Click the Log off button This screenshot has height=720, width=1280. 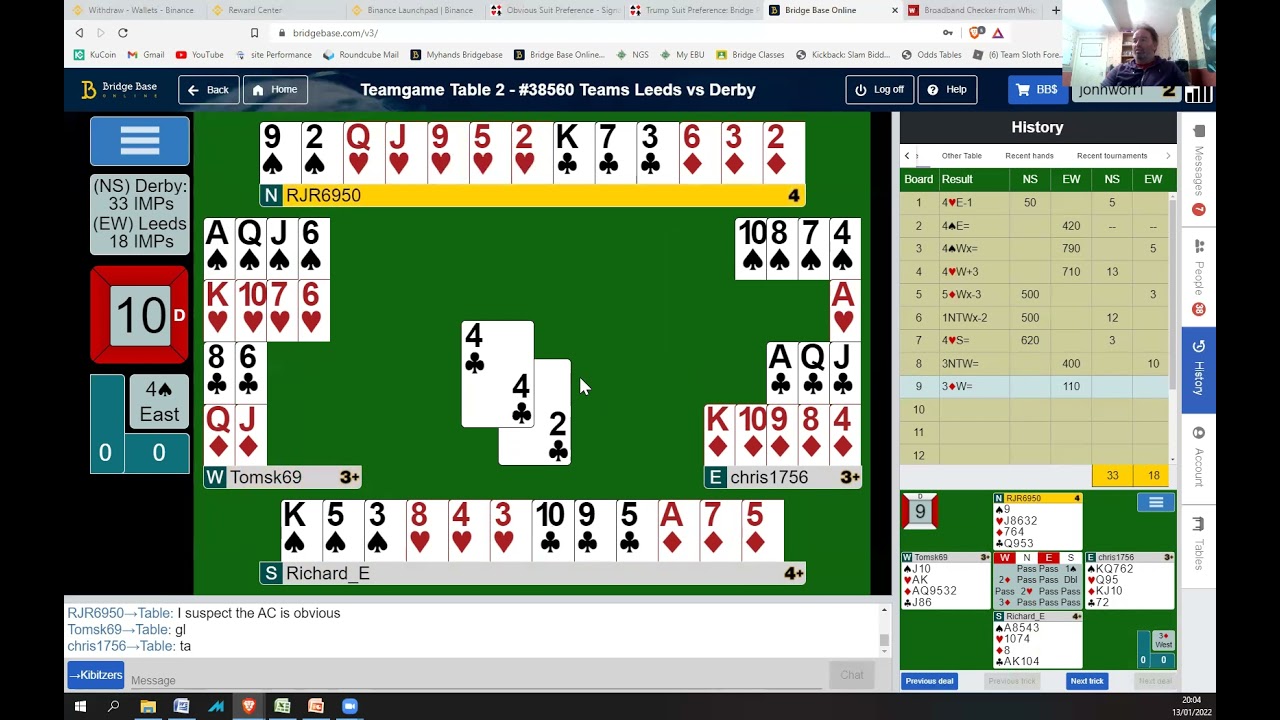pyautogui.click(x=879, y=90)
